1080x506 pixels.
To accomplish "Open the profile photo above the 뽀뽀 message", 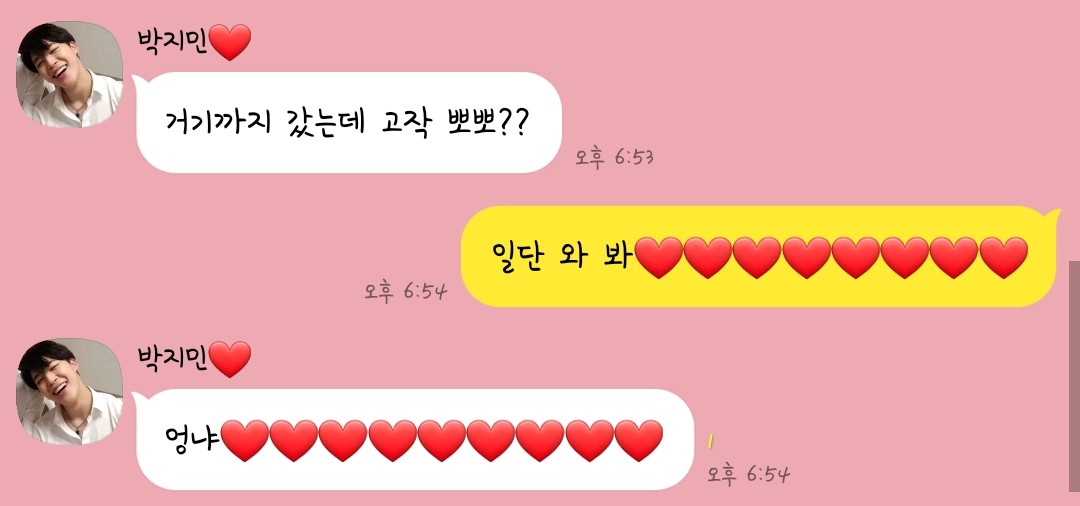I will (70, 74).
